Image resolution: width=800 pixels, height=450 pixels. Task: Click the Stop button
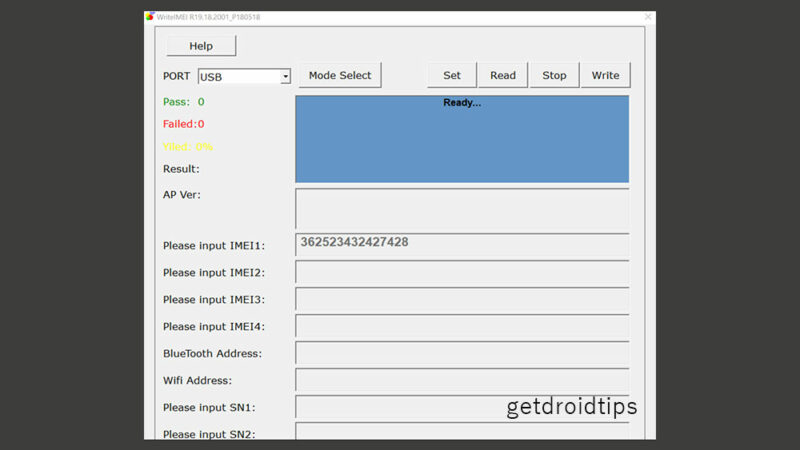click(x=554, y=76)
